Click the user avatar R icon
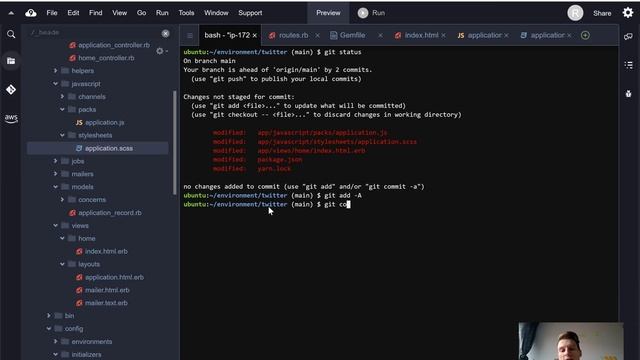 [x=575, y=13]
